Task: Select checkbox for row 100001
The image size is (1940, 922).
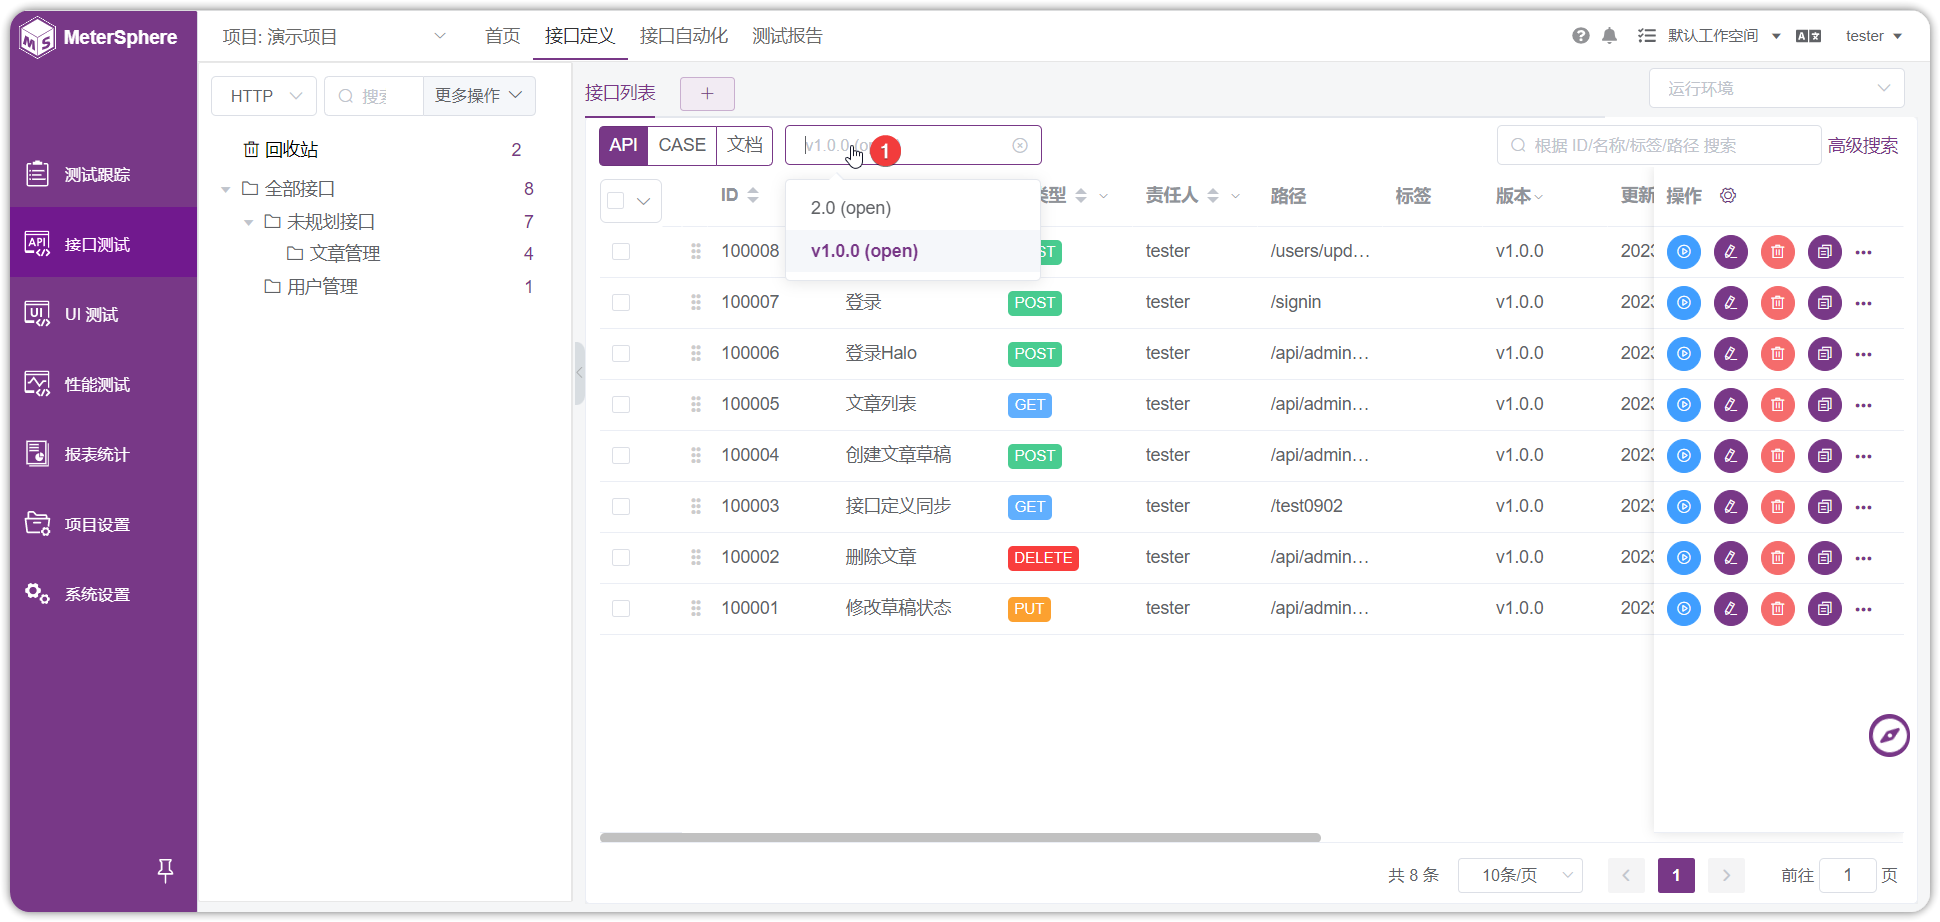Action: tap(621, 609)
